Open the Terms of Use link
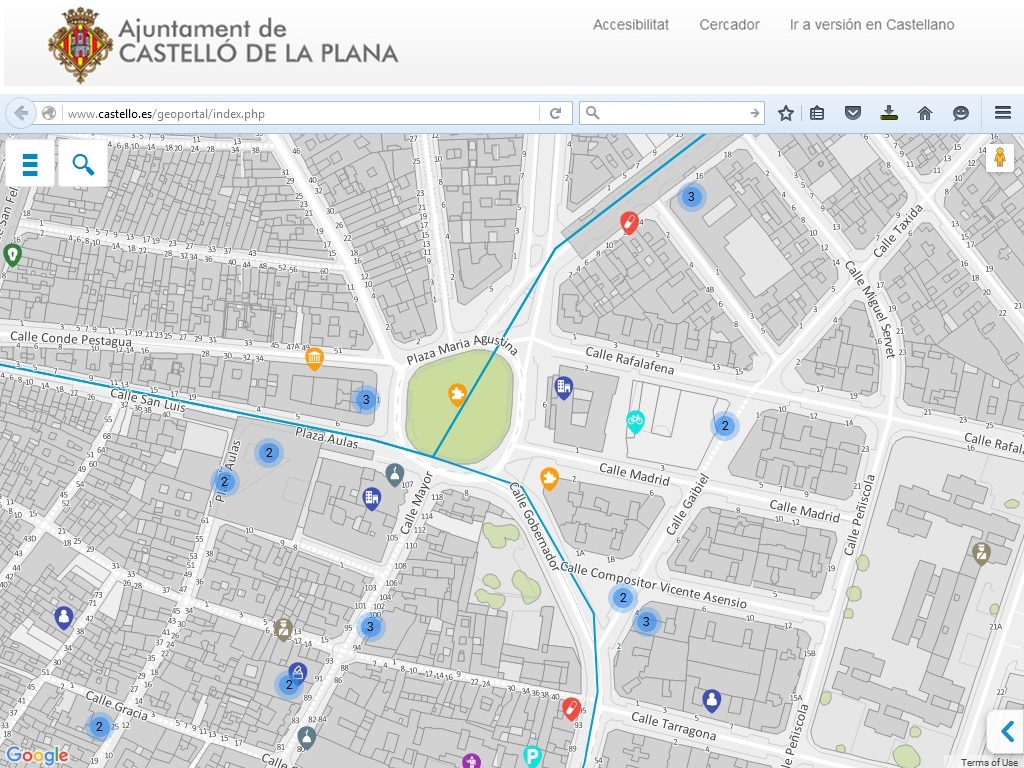The width and height of the screenshot is (1024, 768). pyautogui.click(x=991, y=760)
